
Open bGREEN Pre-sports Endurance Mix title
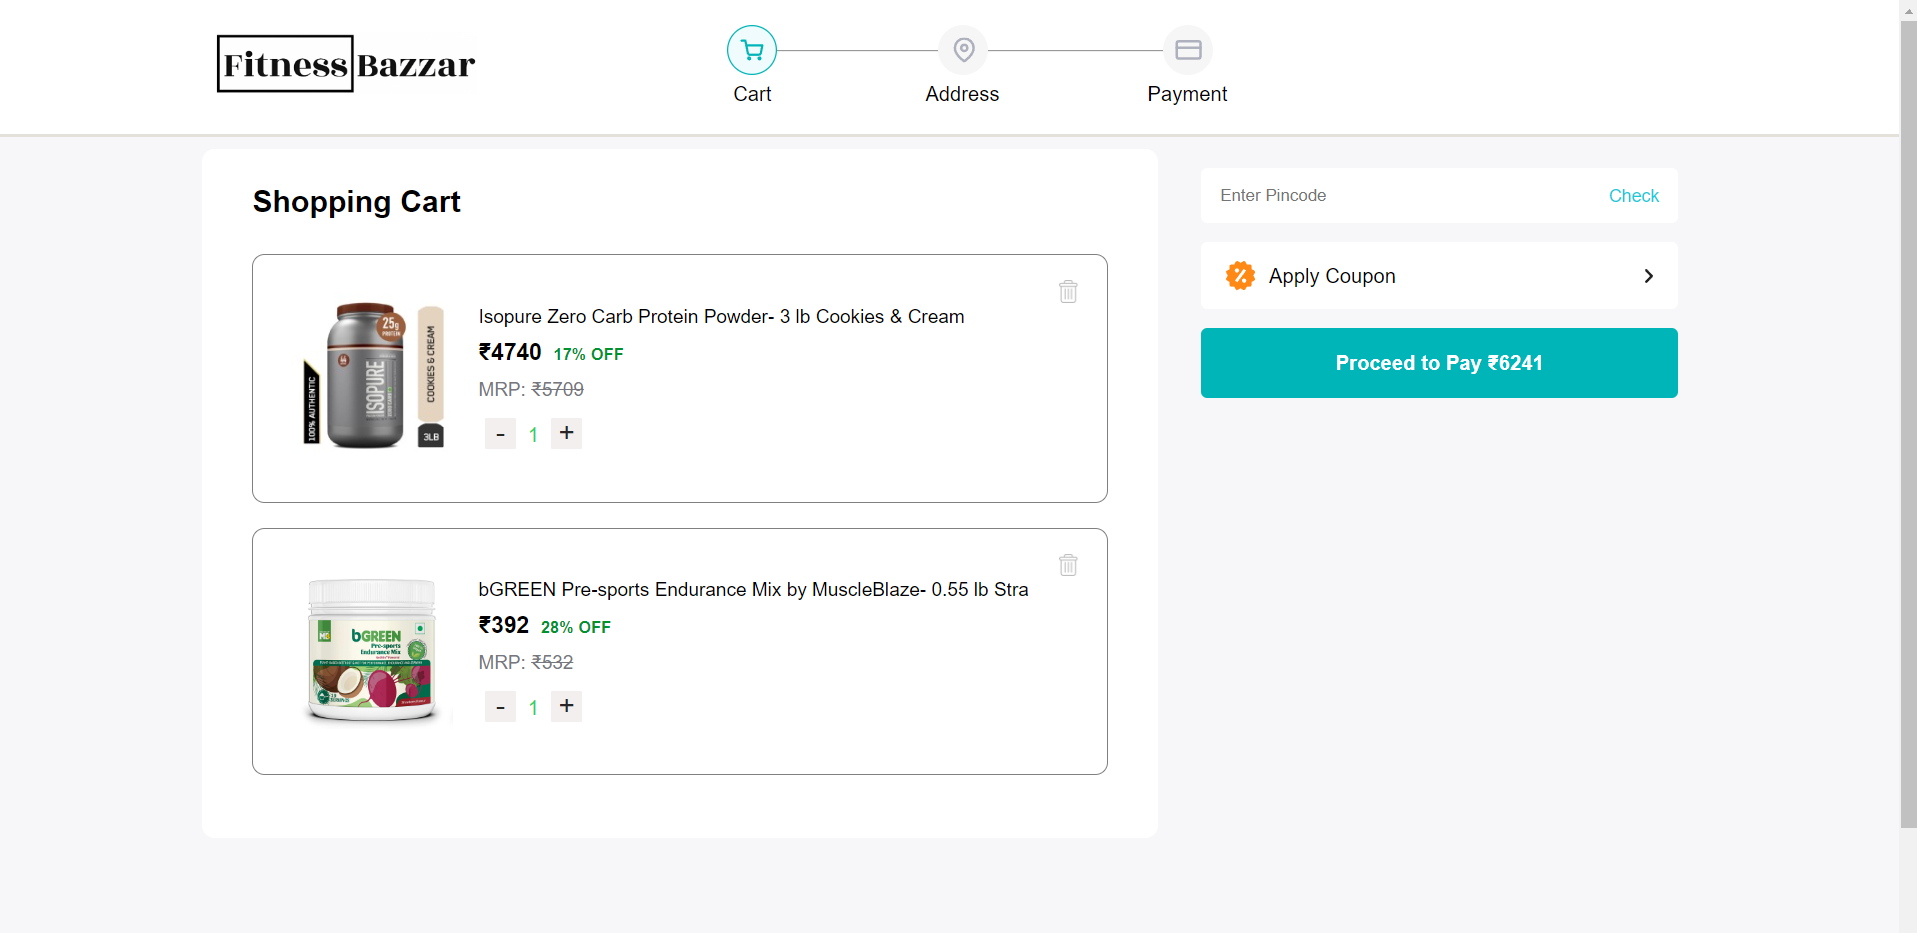(x=753, y=590)
